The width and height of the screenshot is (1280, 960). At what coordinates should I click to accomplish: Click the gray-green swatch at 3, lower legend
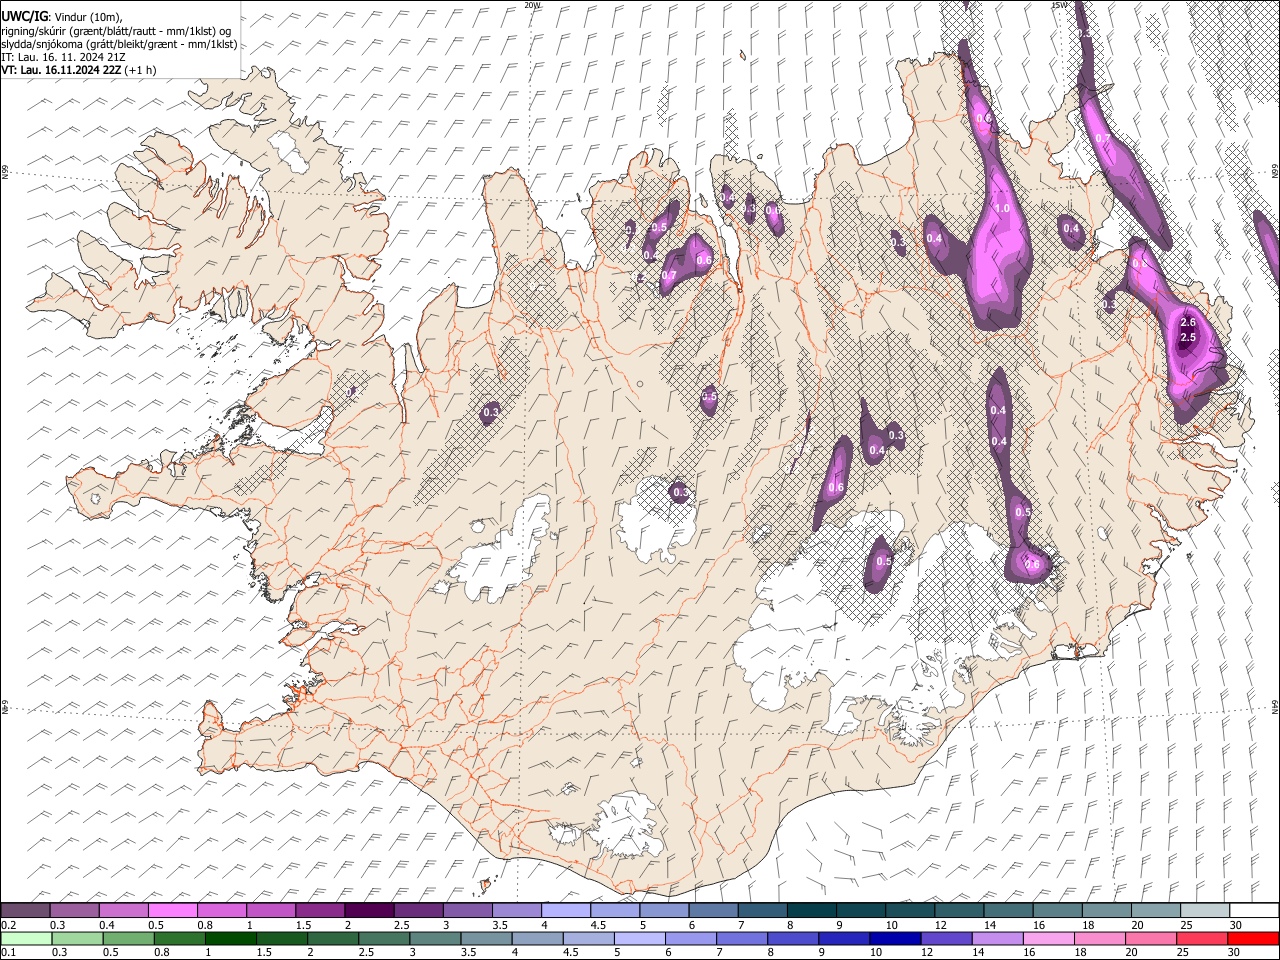pos(436,938)
